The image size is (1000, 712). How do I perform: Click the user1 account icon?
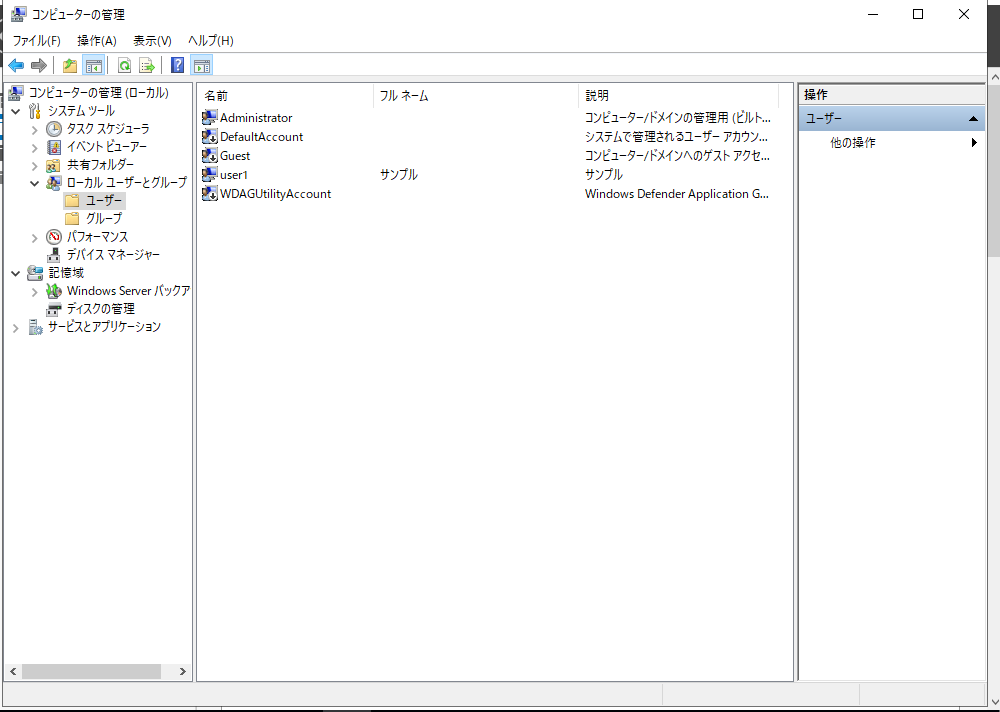tap(210, 174)
